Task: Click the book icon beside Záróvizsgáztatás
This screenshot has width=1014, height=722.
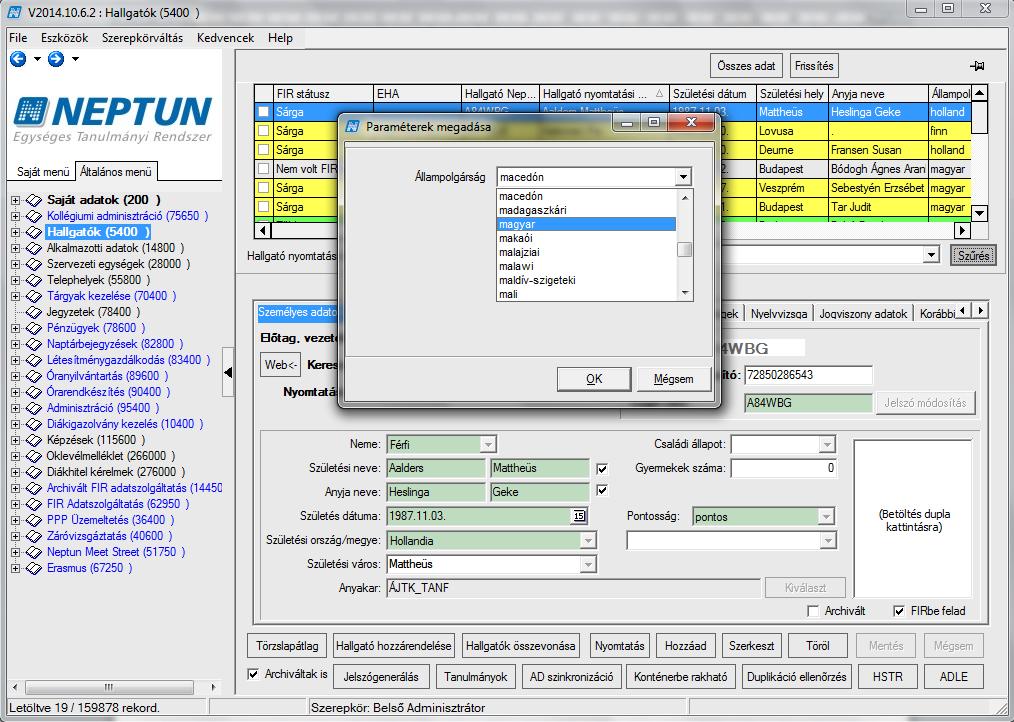Action: pos(34,536)
